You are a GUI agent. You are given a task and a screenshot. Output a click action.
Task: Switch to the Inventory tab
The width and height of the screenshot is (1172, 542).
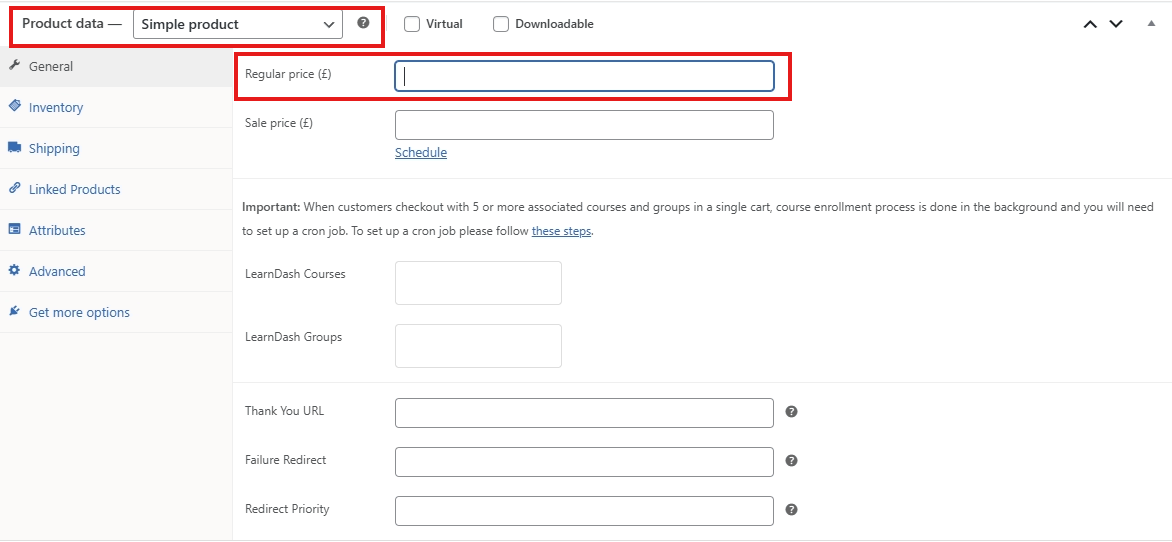click(x=117, y=108)
